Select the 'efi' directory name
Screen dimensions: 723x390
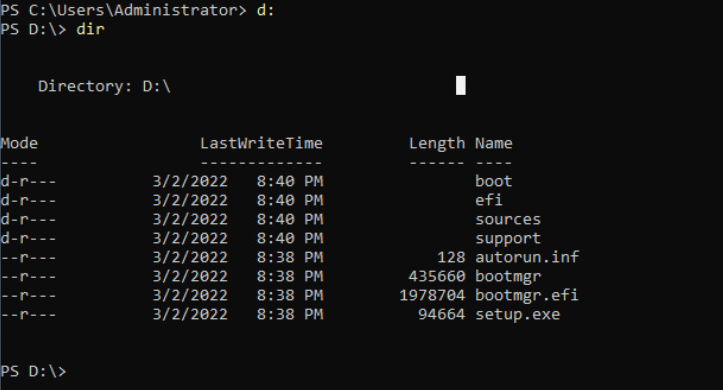click(489, 200)
